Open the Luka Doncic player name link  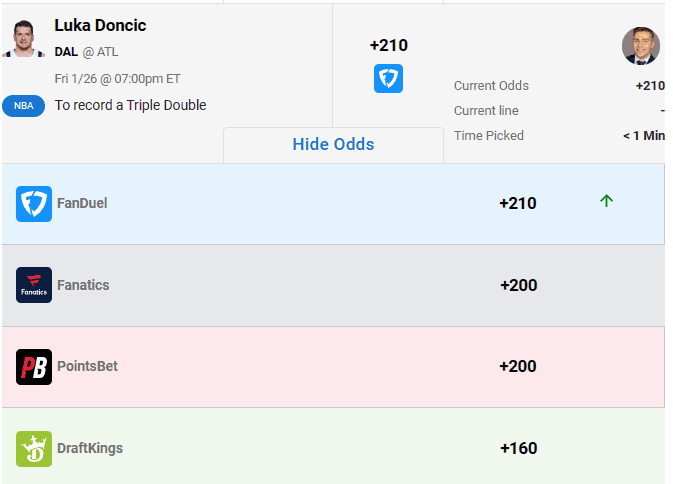100,25
